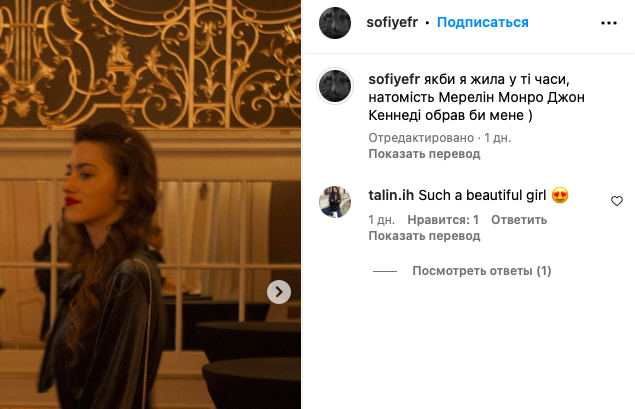The image size is (635, 409).
Task: Go to next photo with arrow button
Action: (279, 291)
